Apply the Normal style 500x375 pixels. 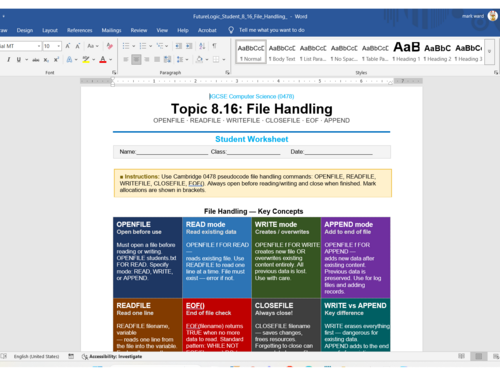(251, 52)
